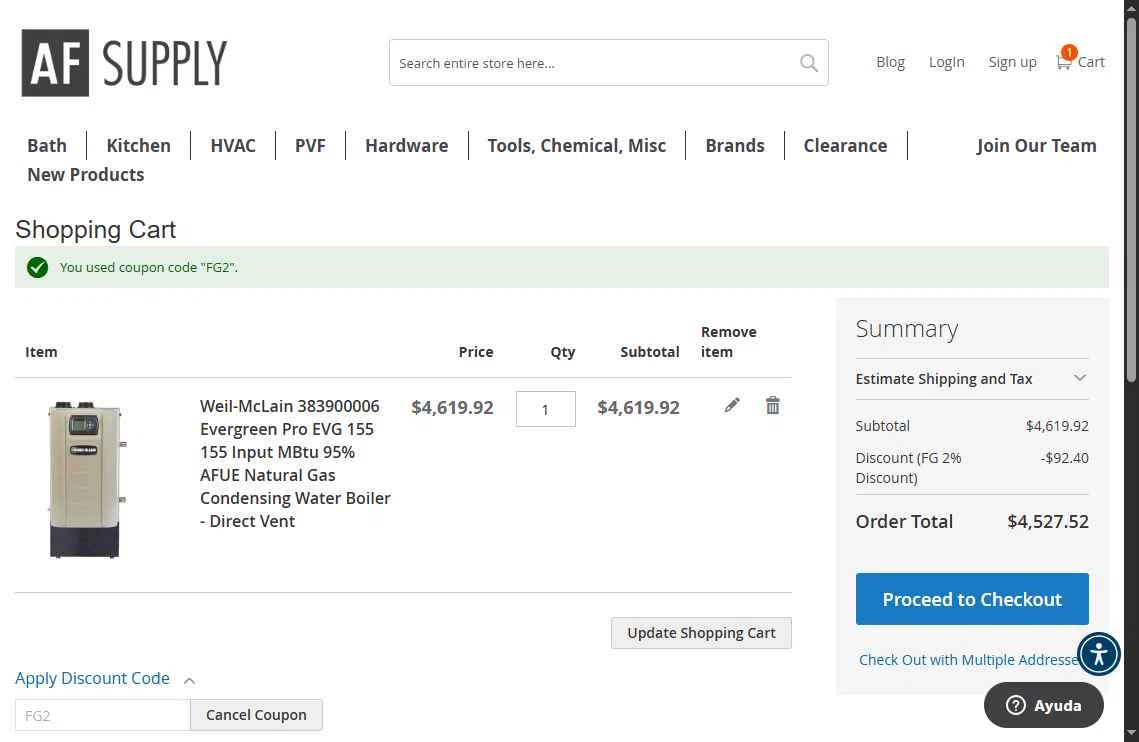
Task: Click the discount amount -$92.40
Action: (x=1064, y=458)
